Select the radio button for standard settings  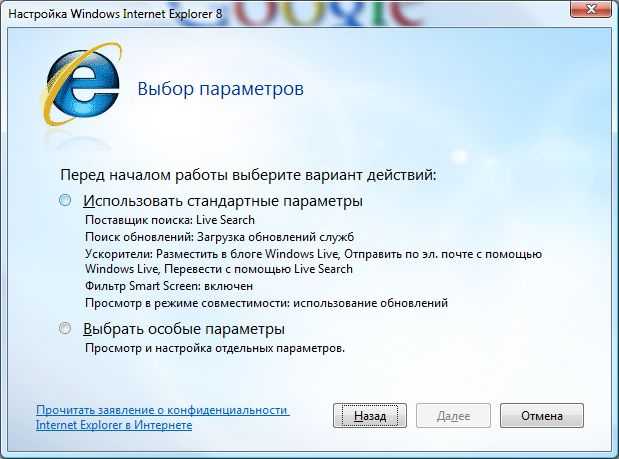tap(65, 200)
